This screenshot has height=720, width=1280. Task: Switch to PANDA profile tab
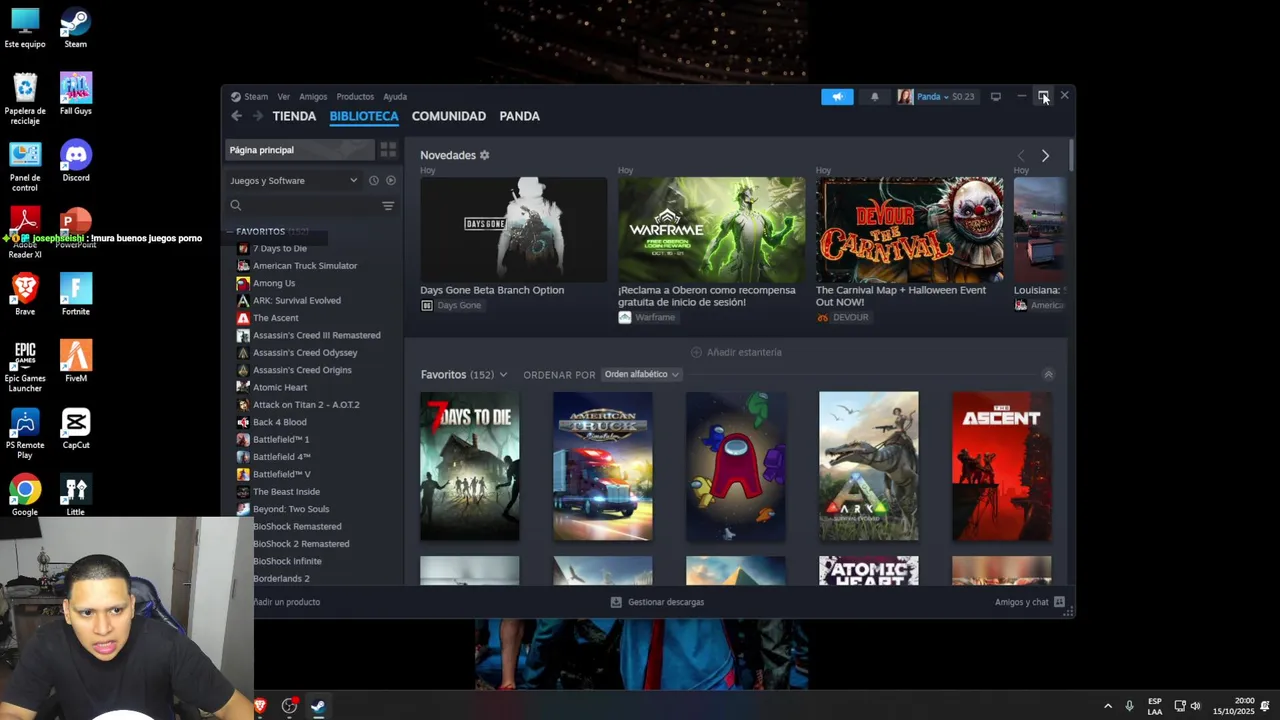point(520,116)
